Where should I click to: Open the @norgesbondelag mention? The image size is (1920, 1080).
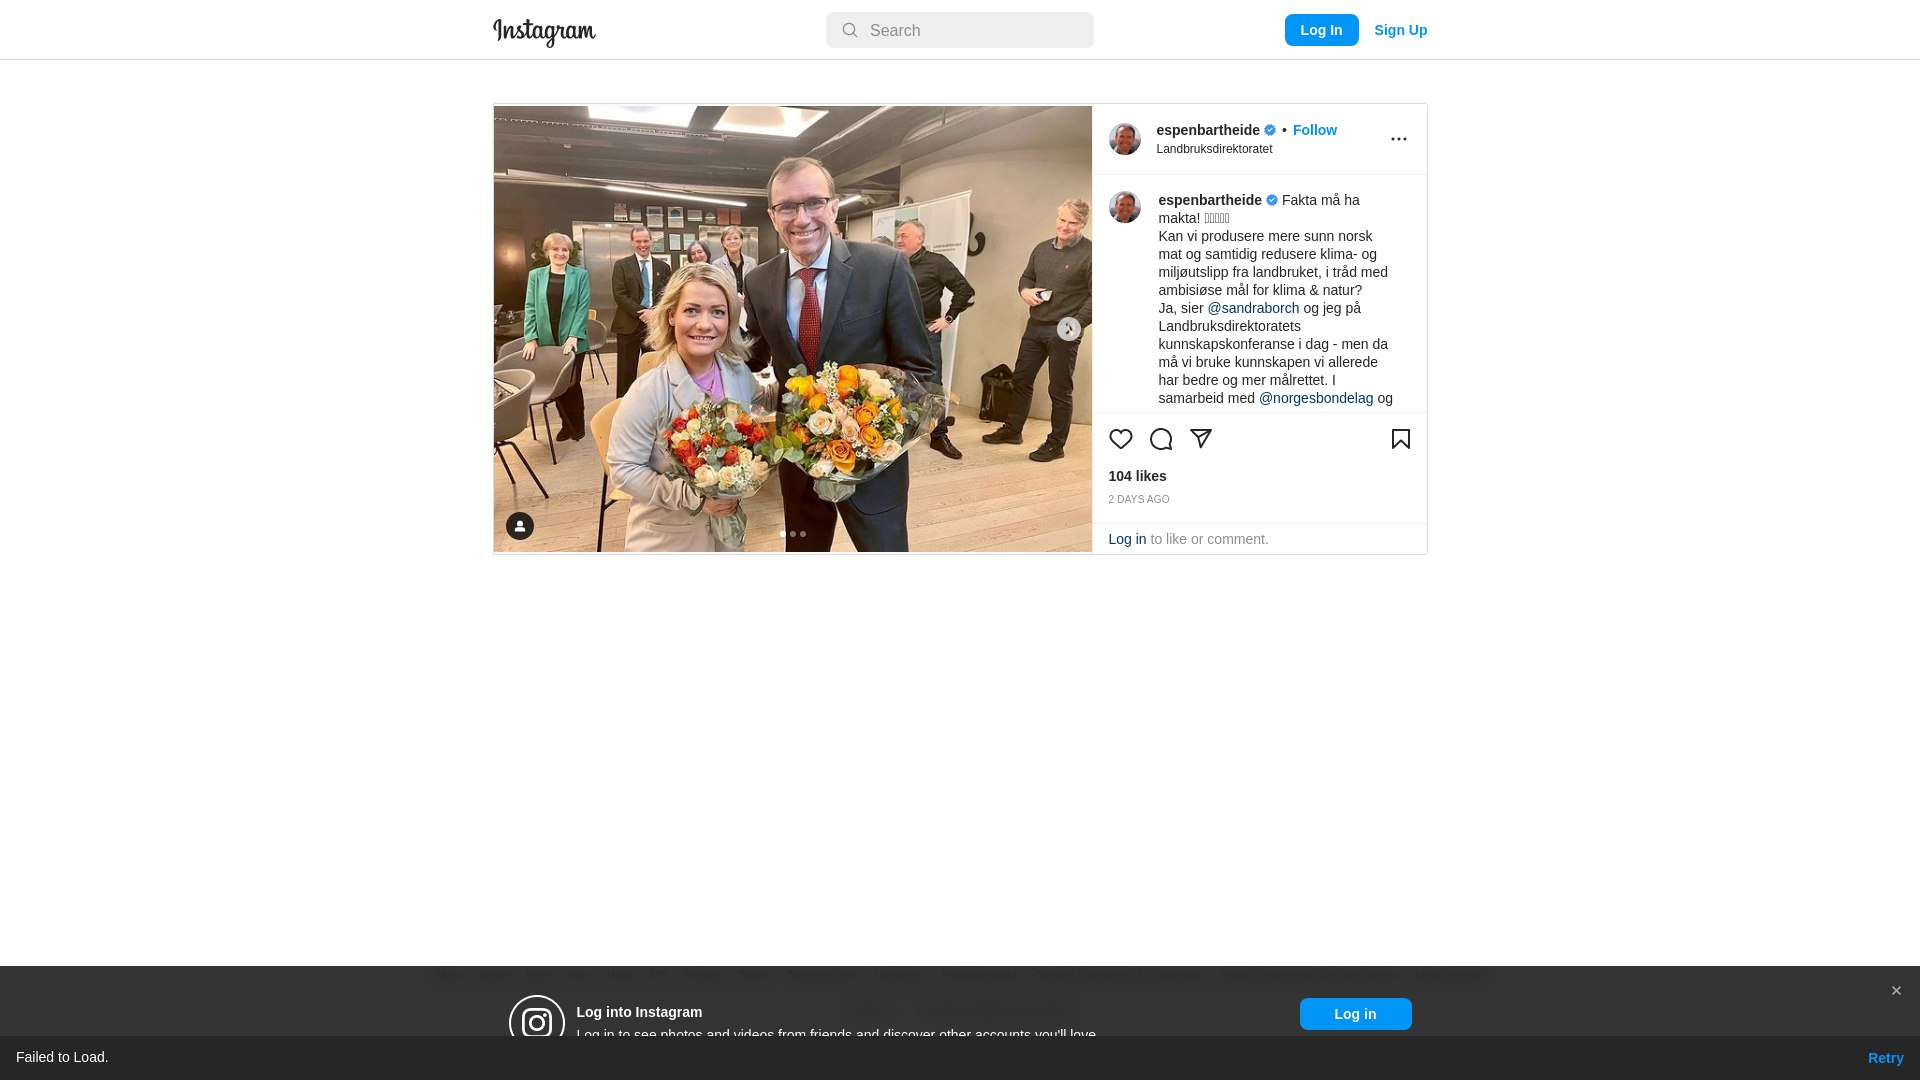pos(1316,398)
